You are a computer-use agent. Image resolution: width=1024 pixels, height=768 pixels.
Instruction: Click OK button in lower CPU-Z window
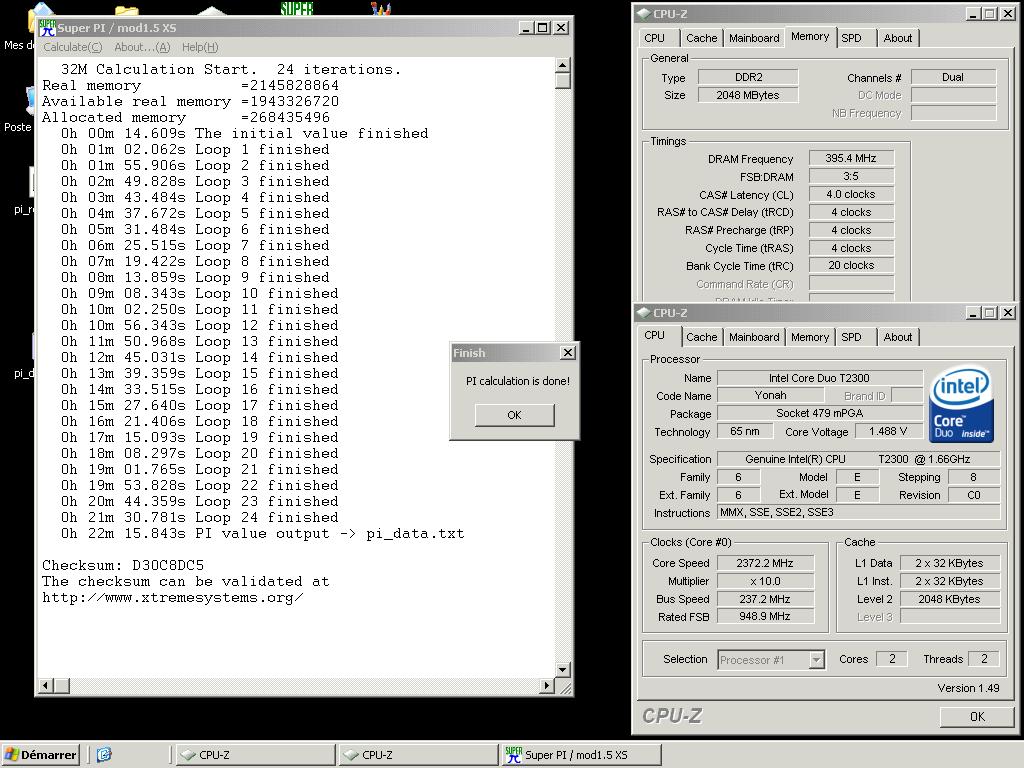click(977, 716)
